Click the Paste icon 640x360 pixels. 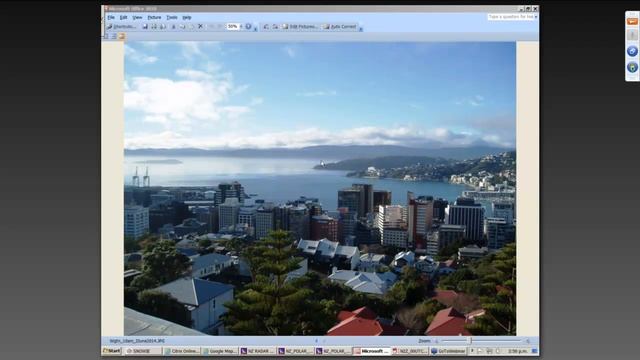[191, 27]
